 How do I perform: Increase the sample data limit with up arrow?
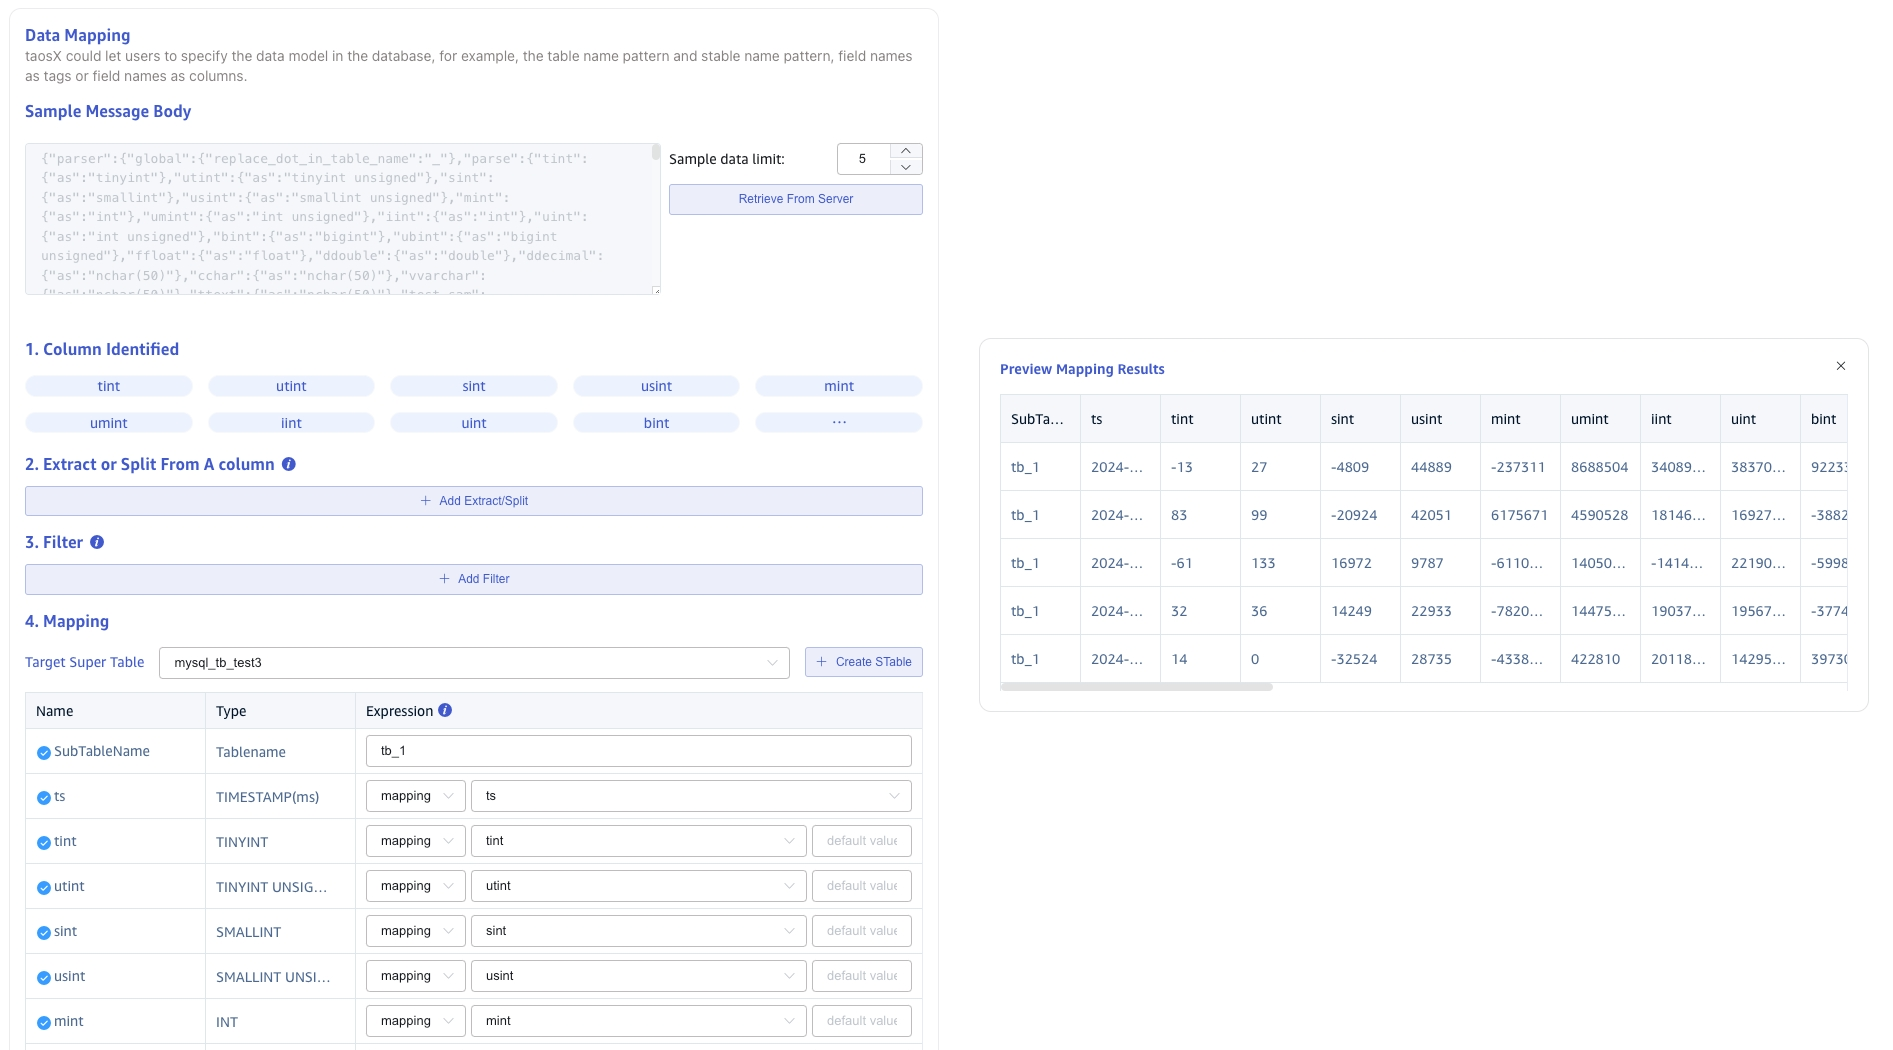pos(905,151)
